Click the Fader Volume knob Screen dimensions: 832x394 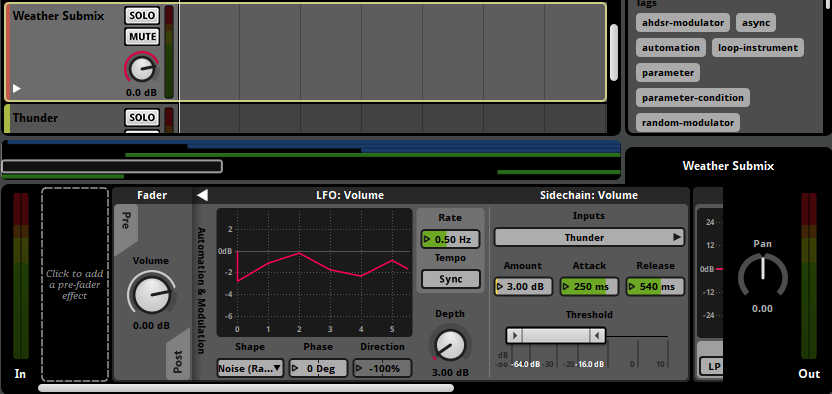point(151,295)
